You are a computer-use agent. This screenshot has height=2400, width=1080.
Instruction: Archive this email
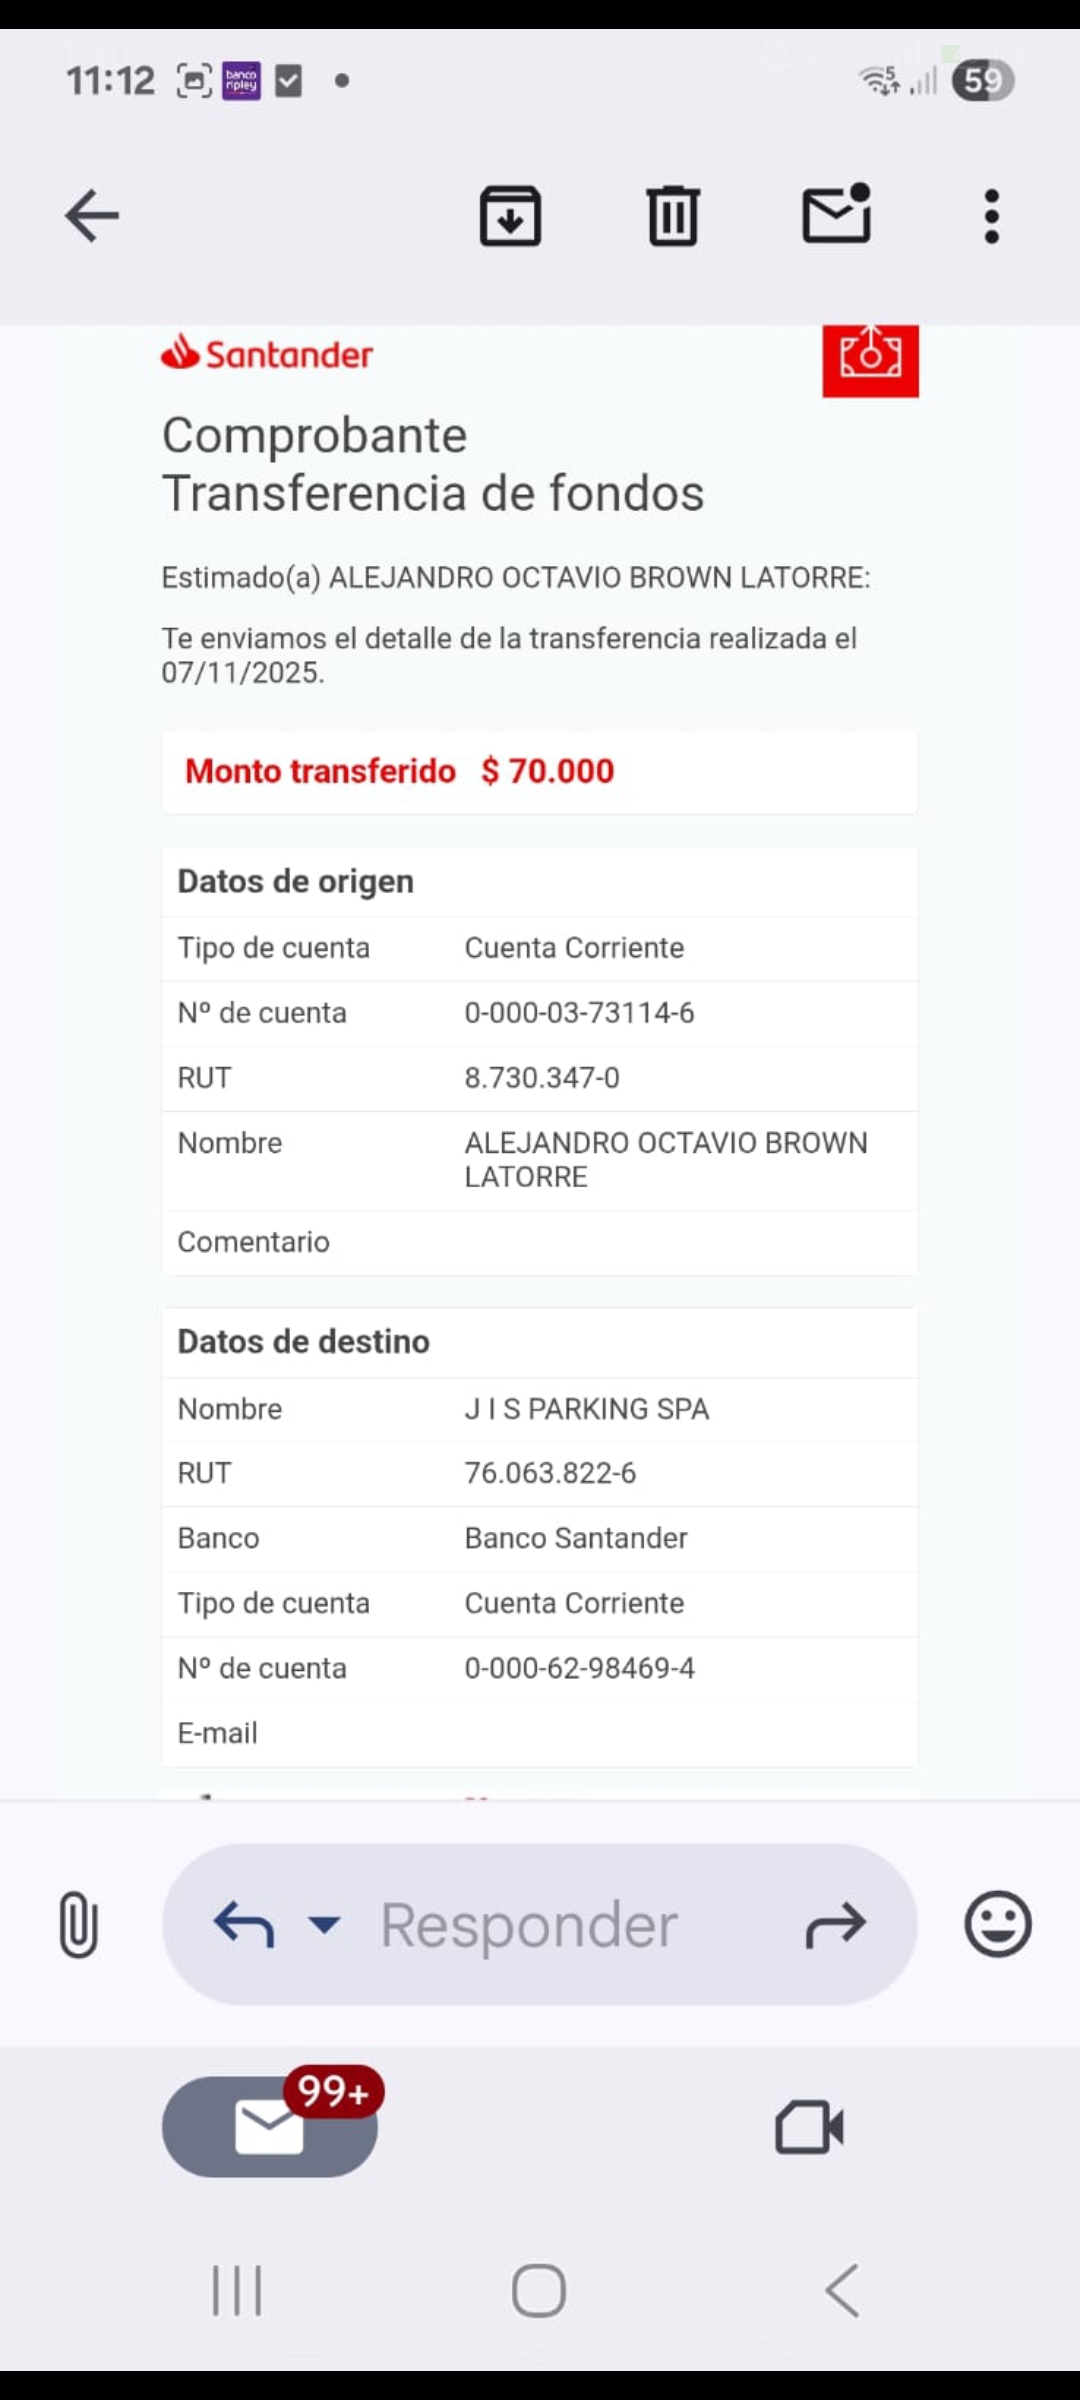point(510,216)
